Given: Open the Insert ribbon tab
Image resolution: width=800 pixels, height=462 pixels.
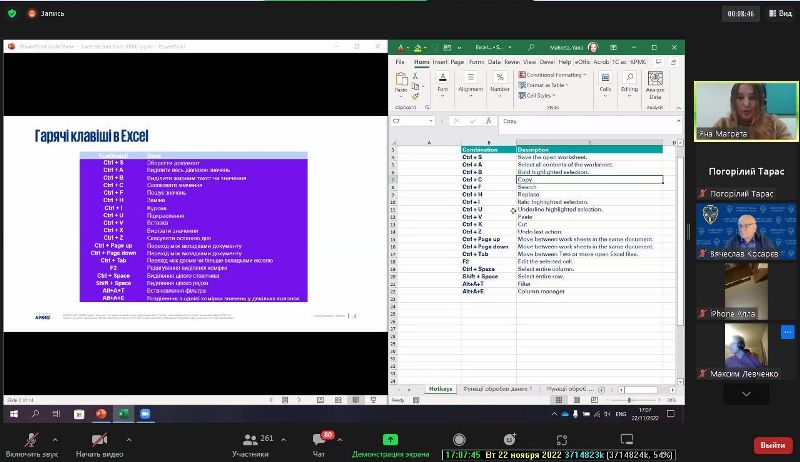Looking at the screenshot, I should coord(440,62).
